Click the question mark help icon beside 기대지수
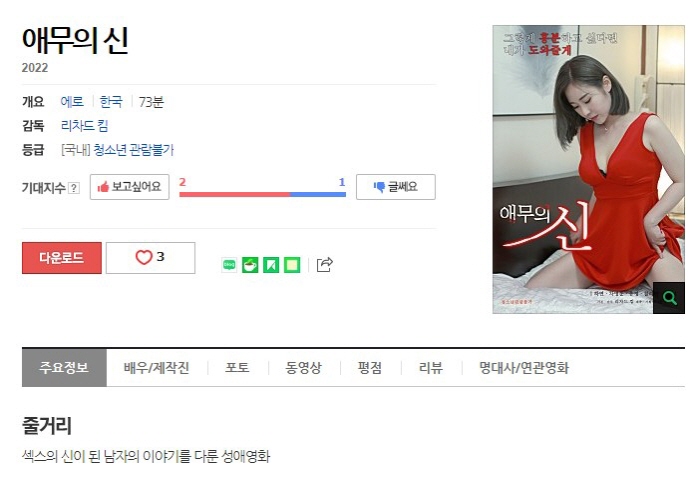 tap(74, 188)
